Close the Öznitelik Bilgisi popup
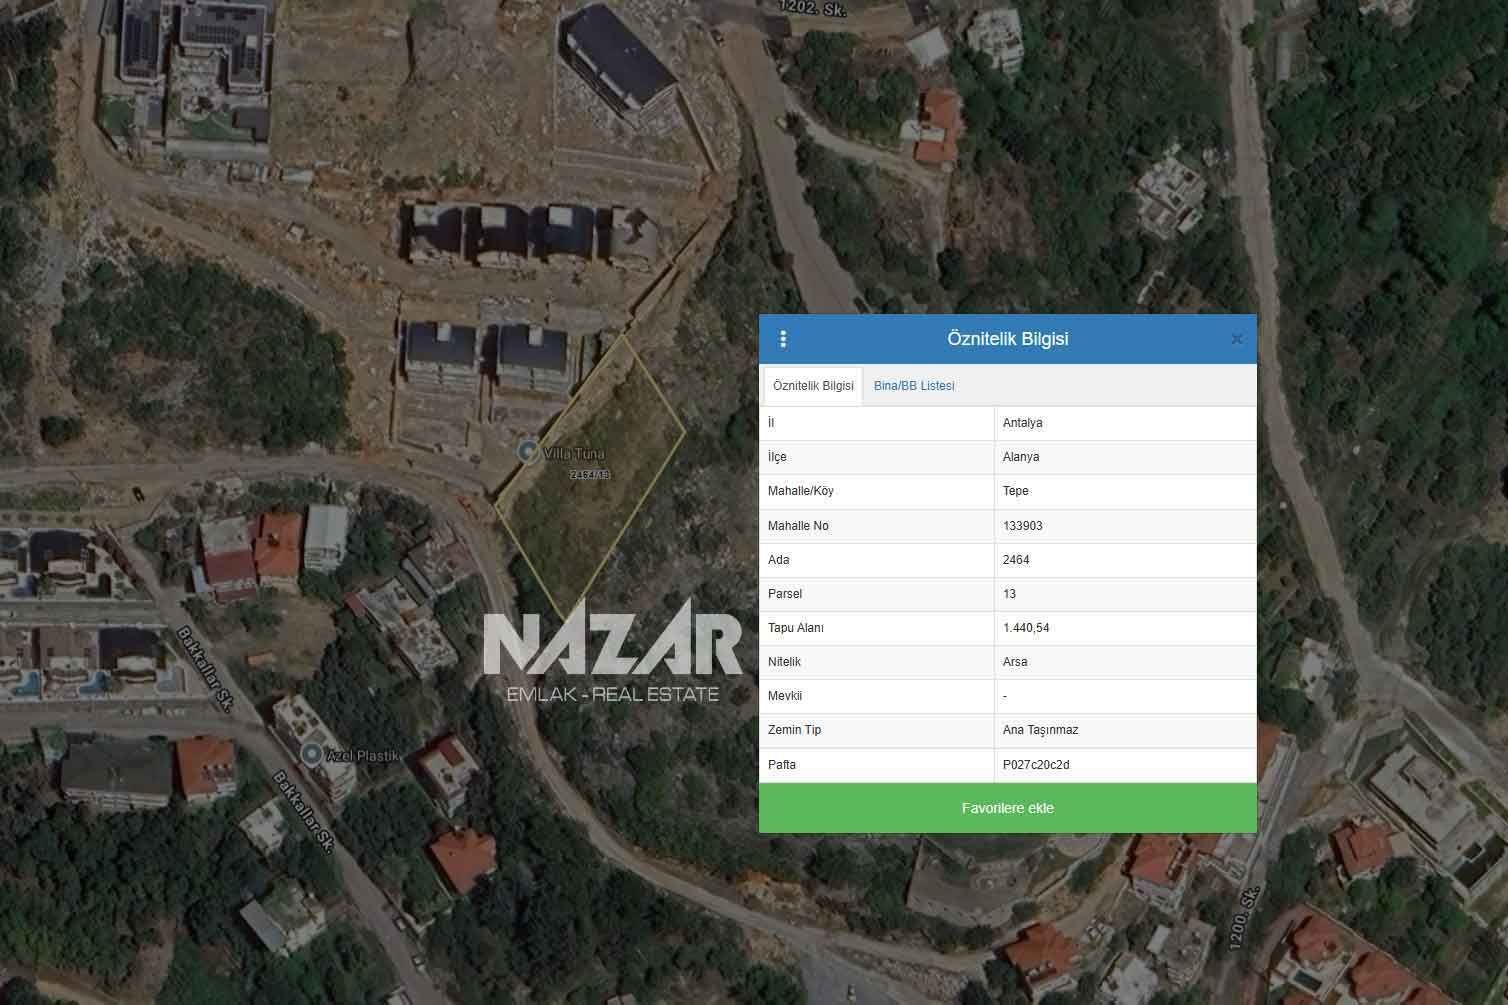This screenshot has width=1508, height=1005. (x=1236, y=340)
